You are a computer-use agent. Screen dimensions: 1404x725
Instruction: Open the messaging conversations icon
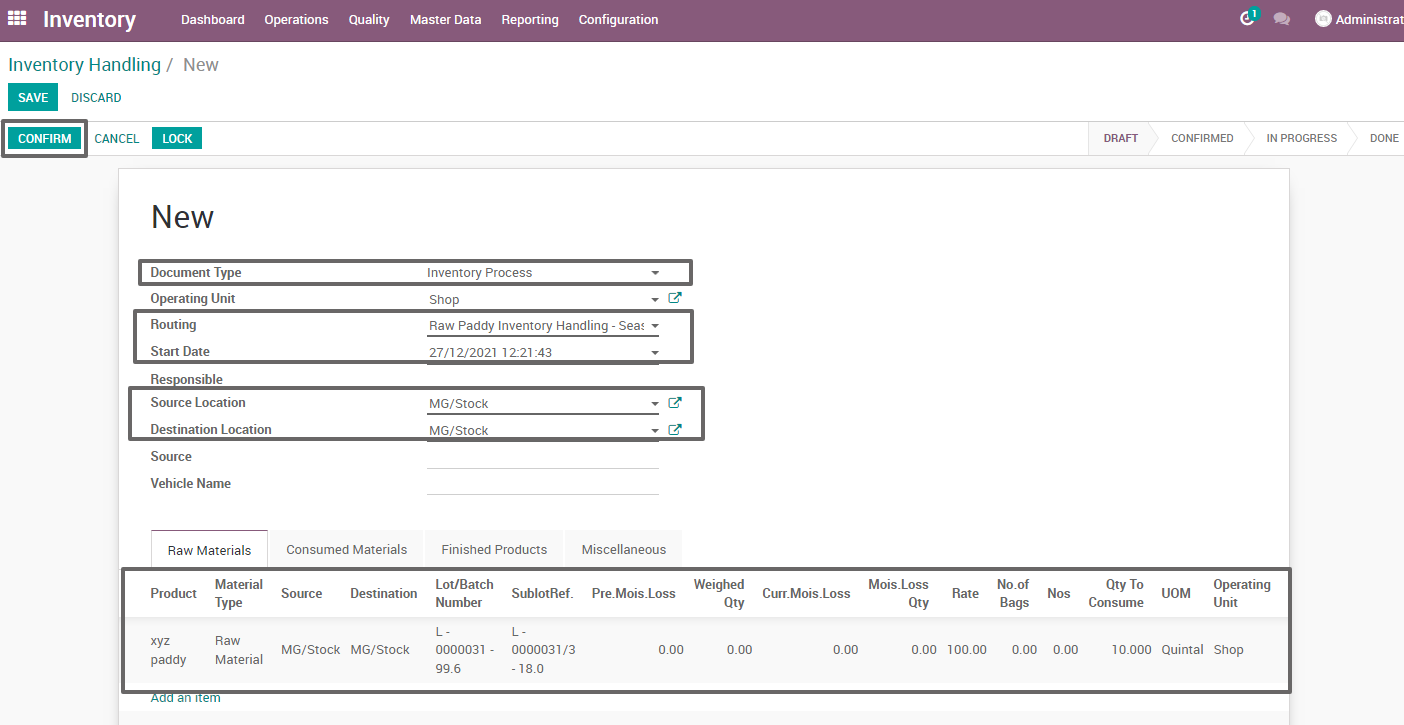(x=1282, y=18)
